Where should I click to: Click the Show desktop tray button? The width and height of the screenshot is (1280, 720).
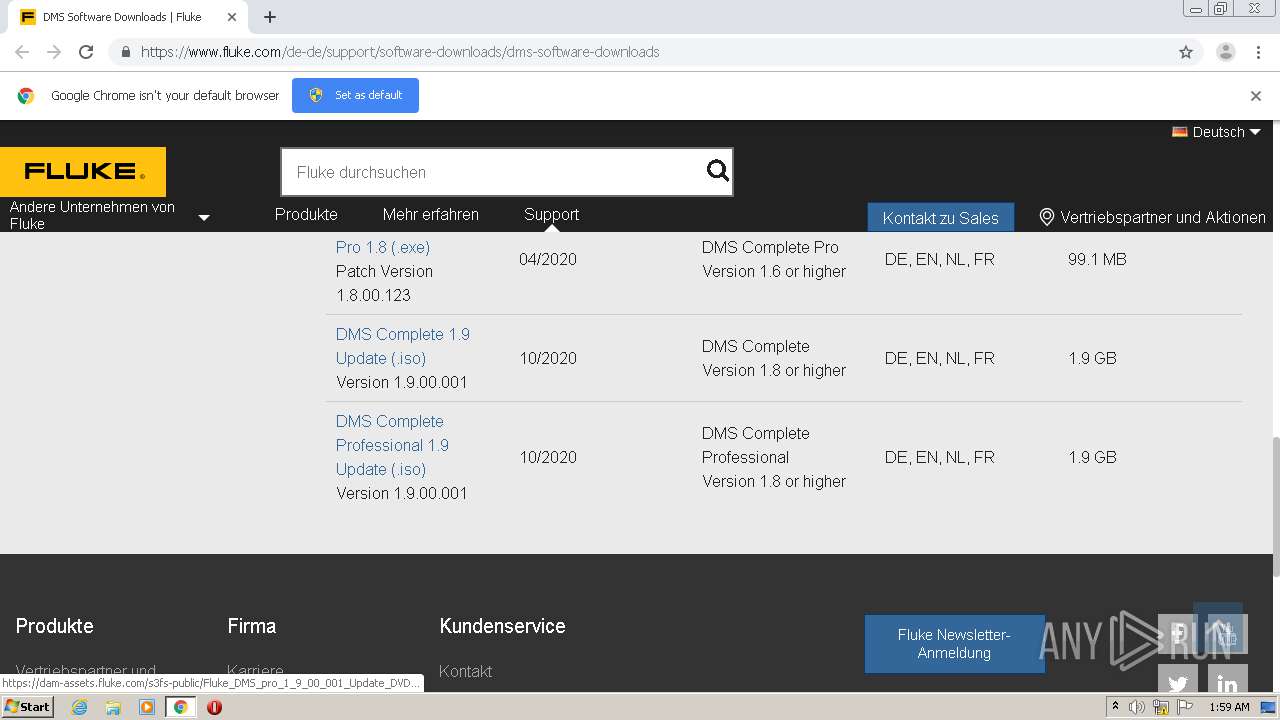click(1270, 707)
